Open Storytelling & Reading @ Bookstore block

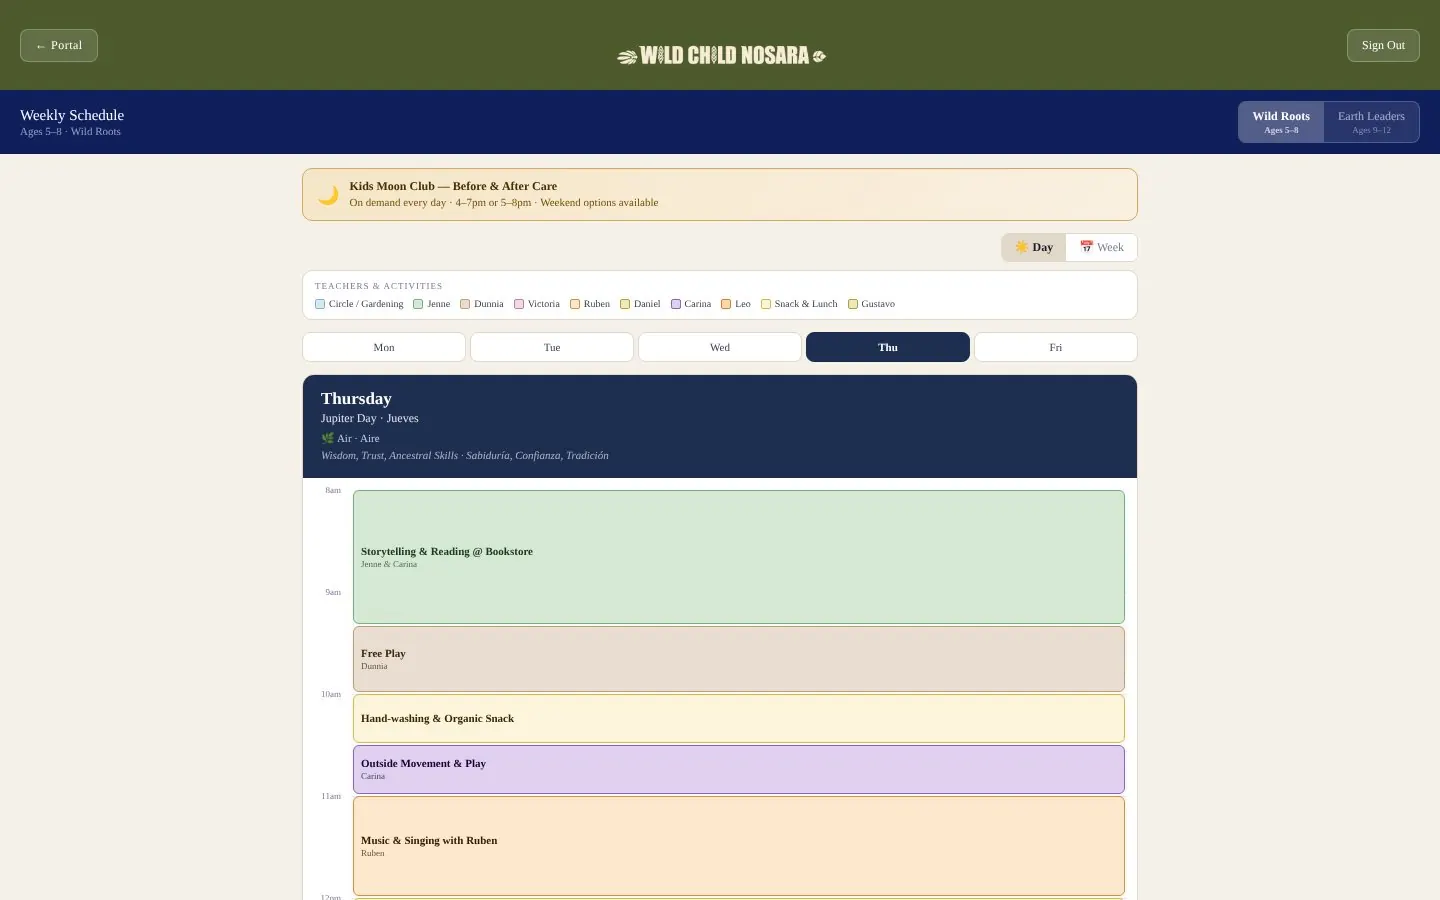739,557
